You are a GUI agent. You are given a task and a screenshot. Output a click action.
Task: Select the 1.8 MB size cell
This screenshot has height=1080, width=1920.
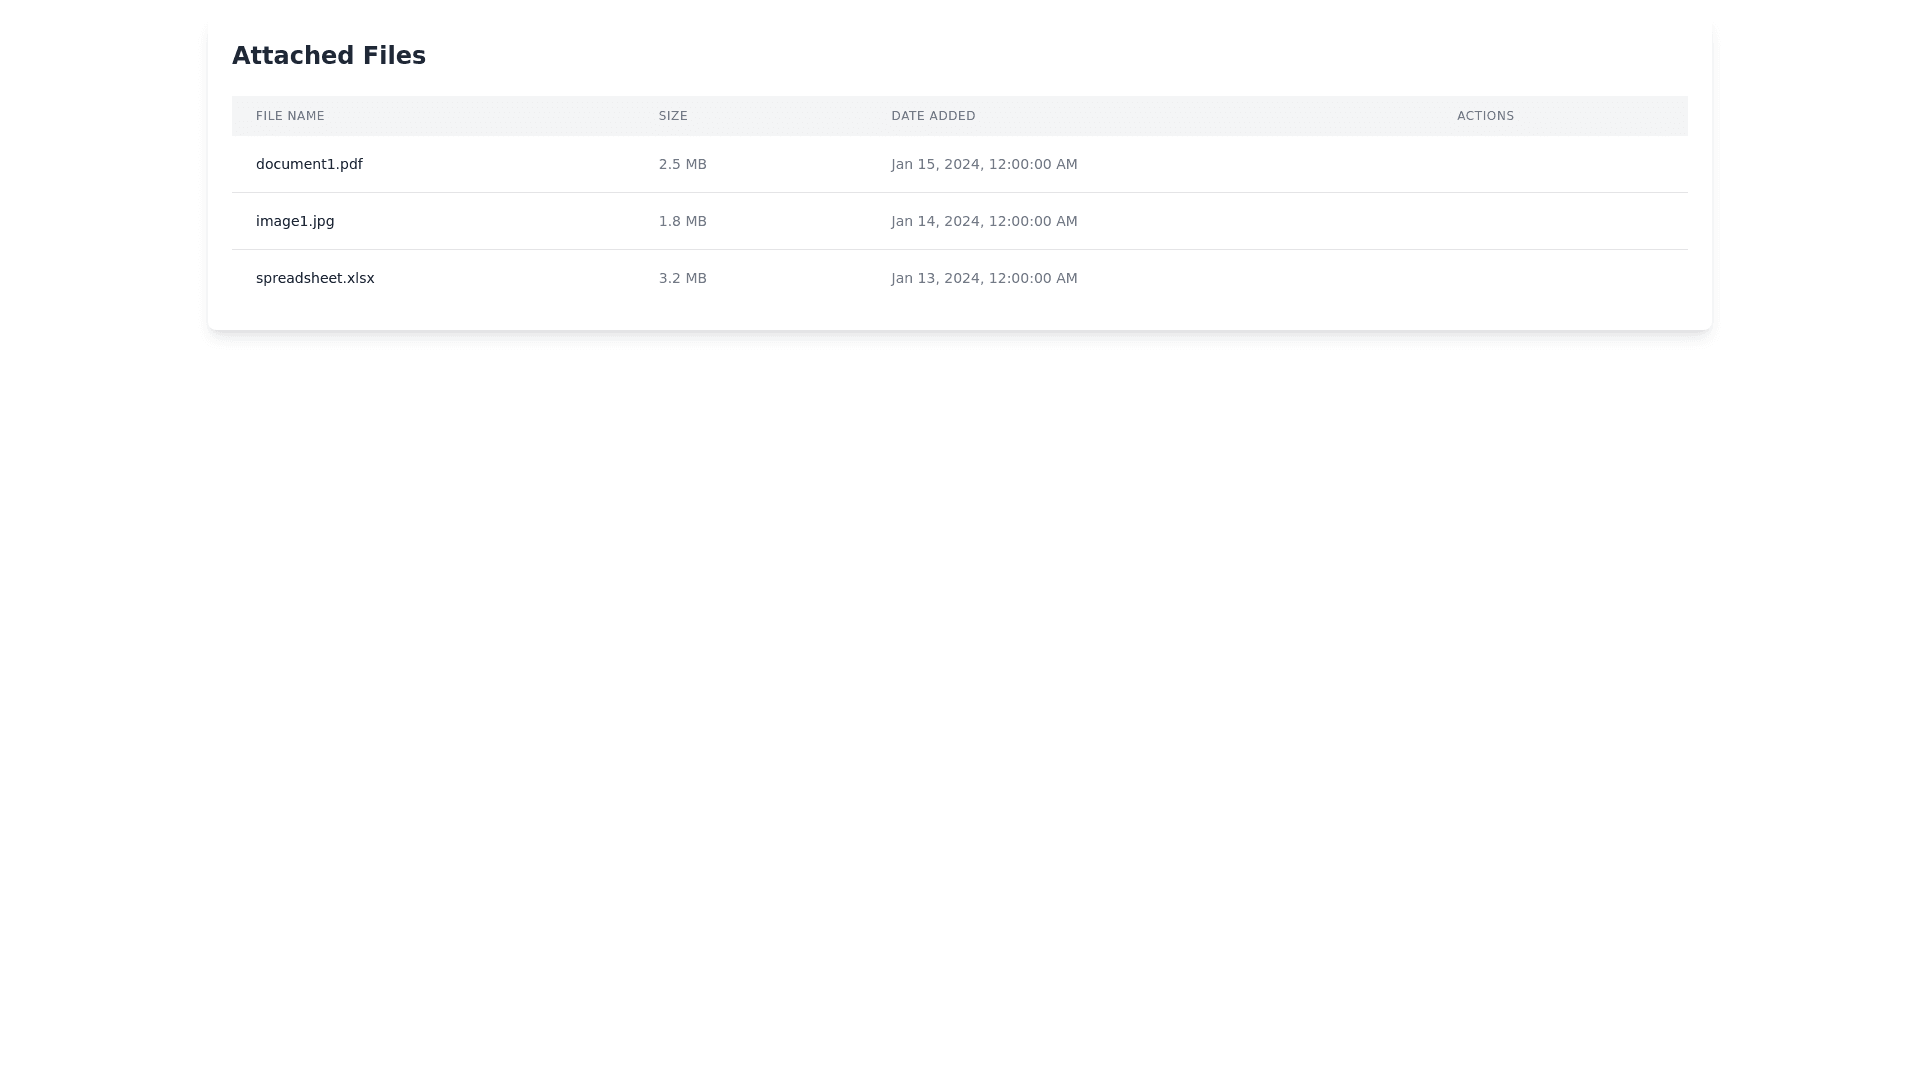(683, 221)
